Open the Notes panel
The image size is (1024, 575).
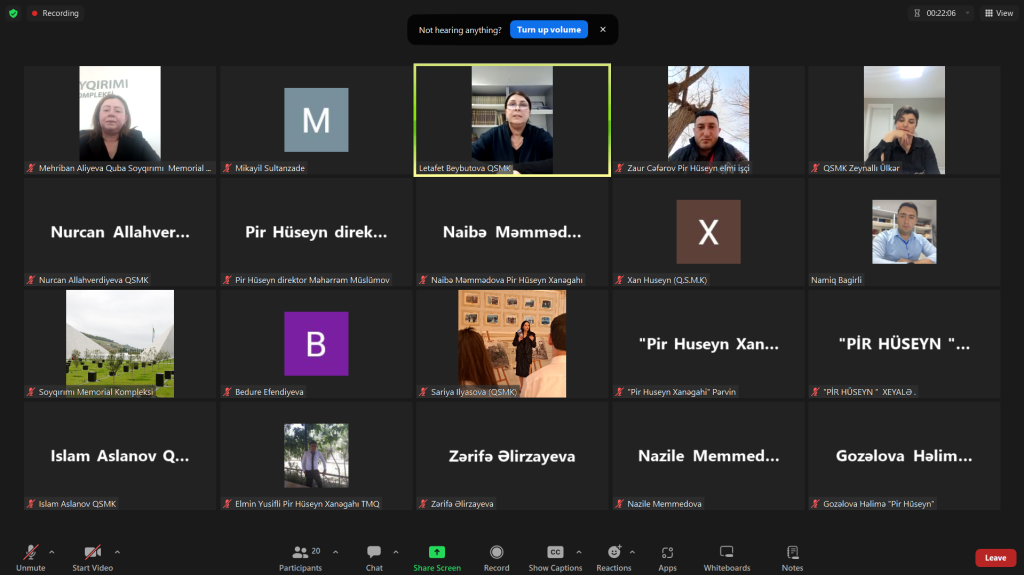[x=792, y=558]
